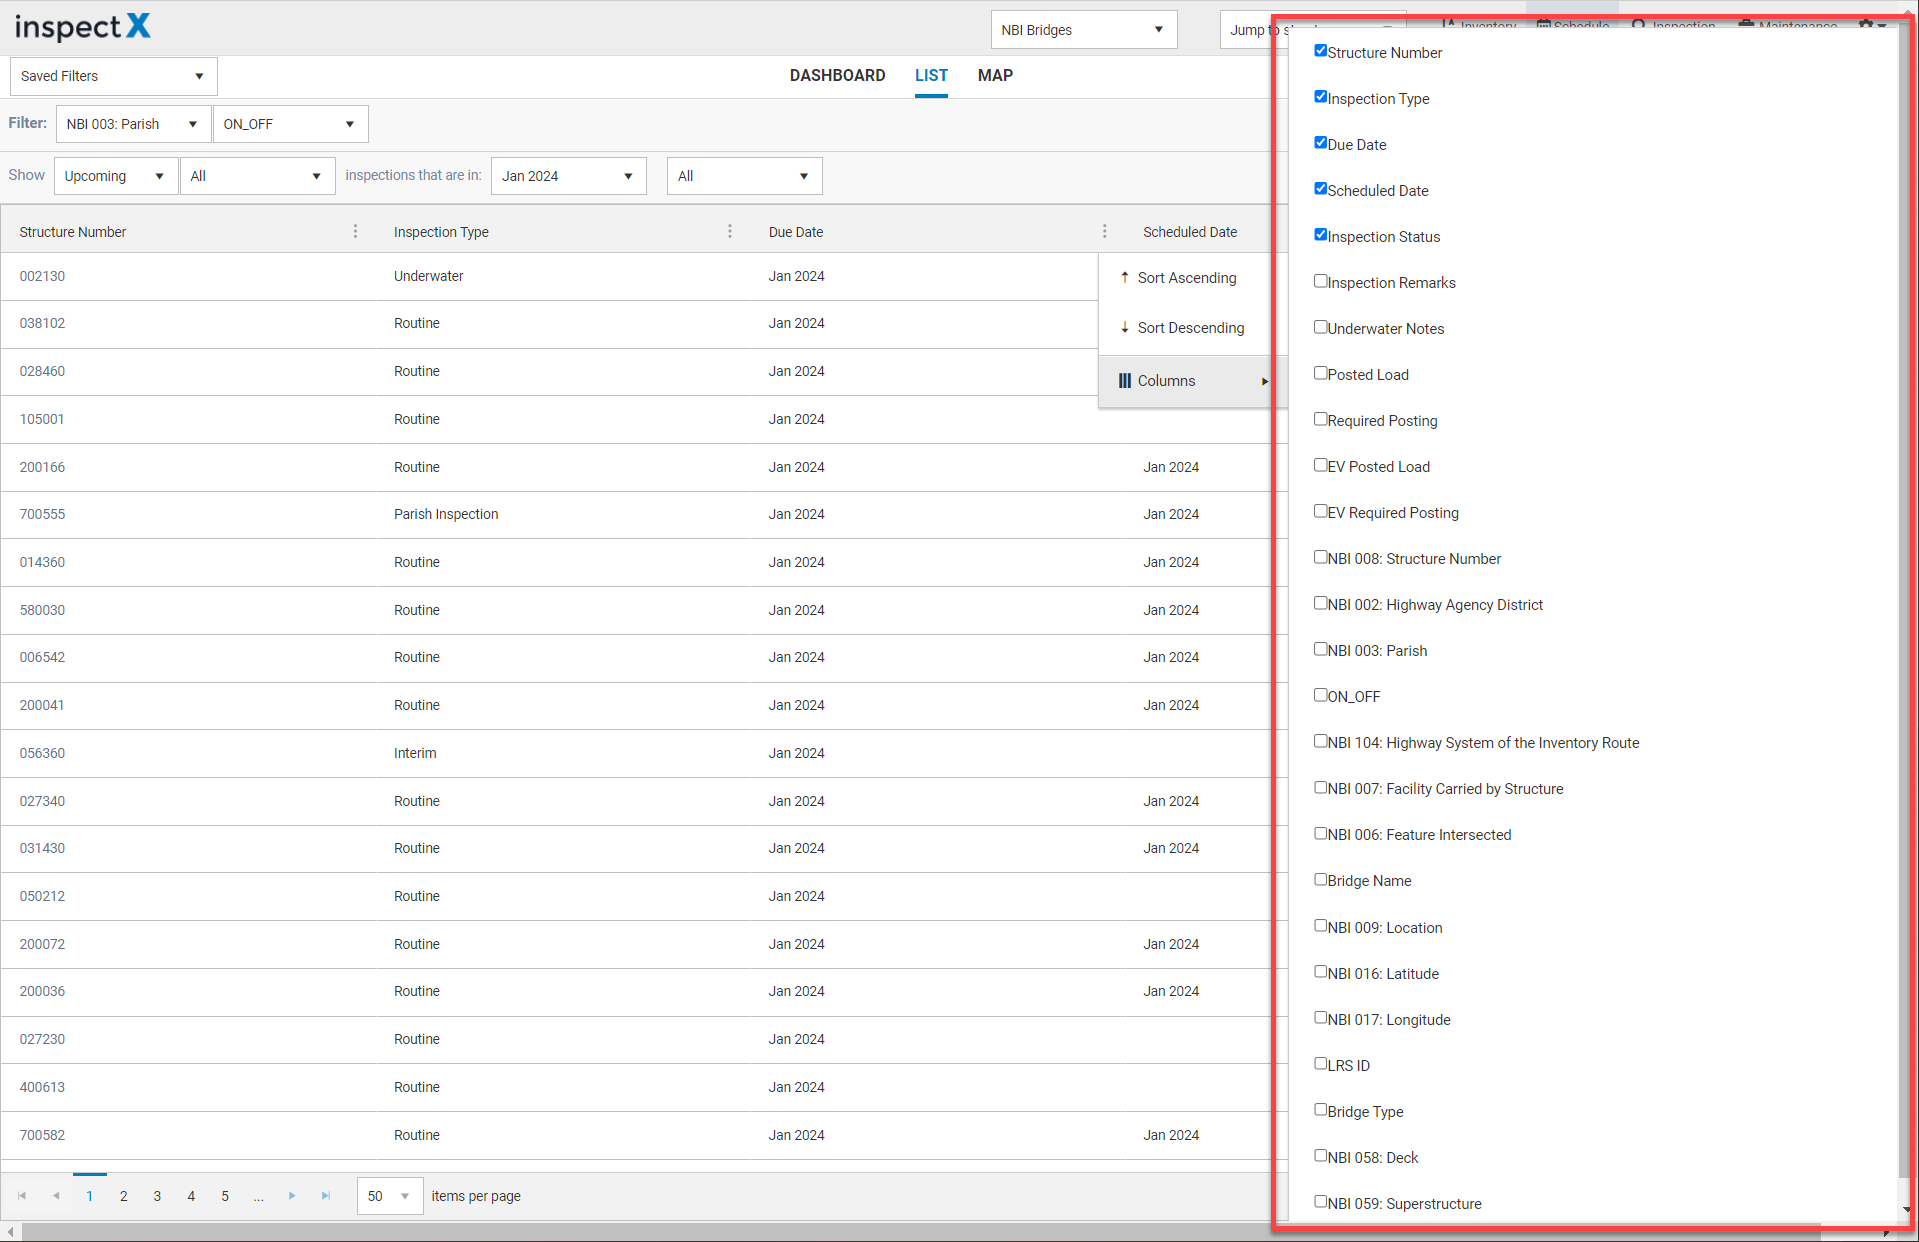Uncheck the Inspection Type column checkbox
The width and height of the screenshot is (1919, 1242).
tap(1320, 97)
